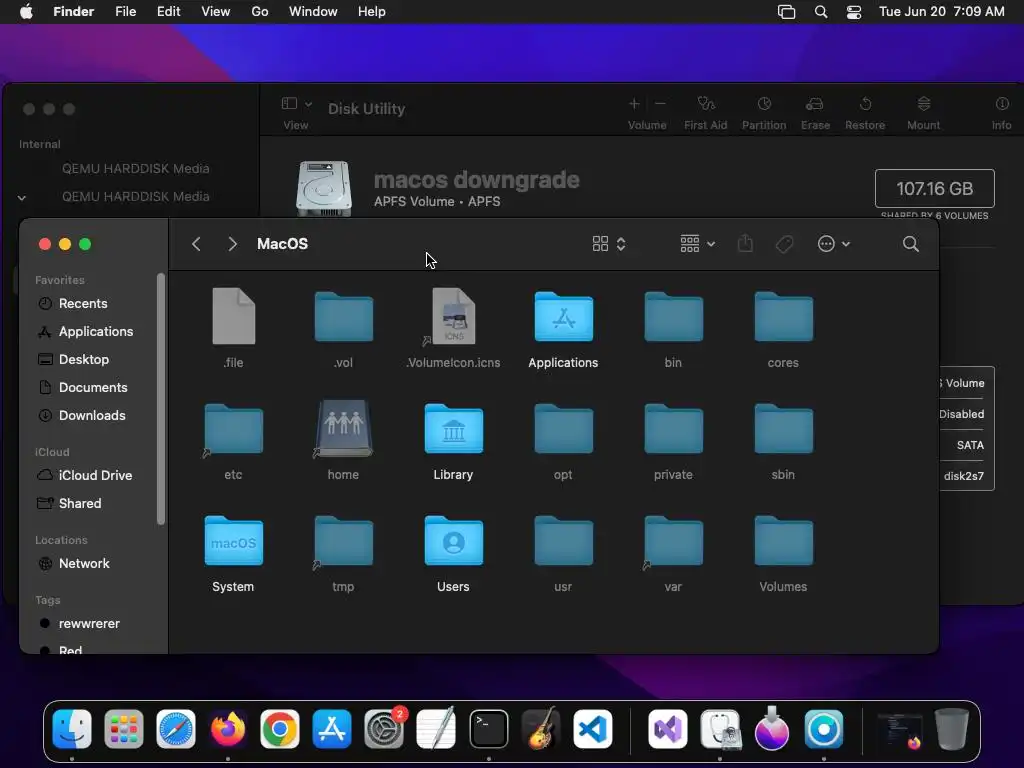Launch Terminal from the Dock
Screen dimensions: 1024x768
pos(488,729)
